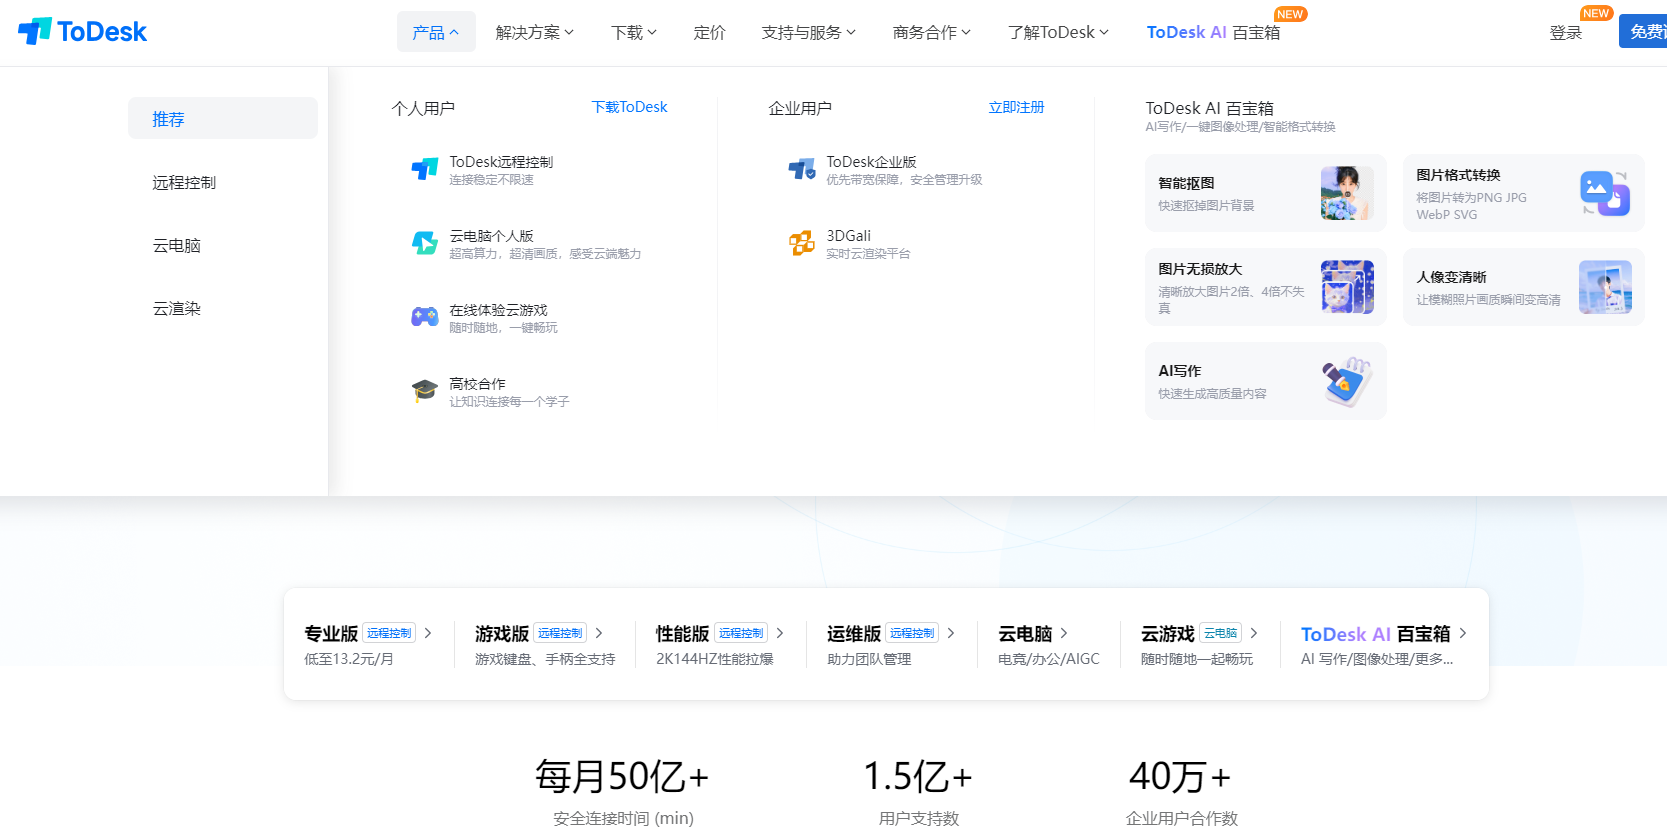Click the 立即注册 link

point(1016,107)
